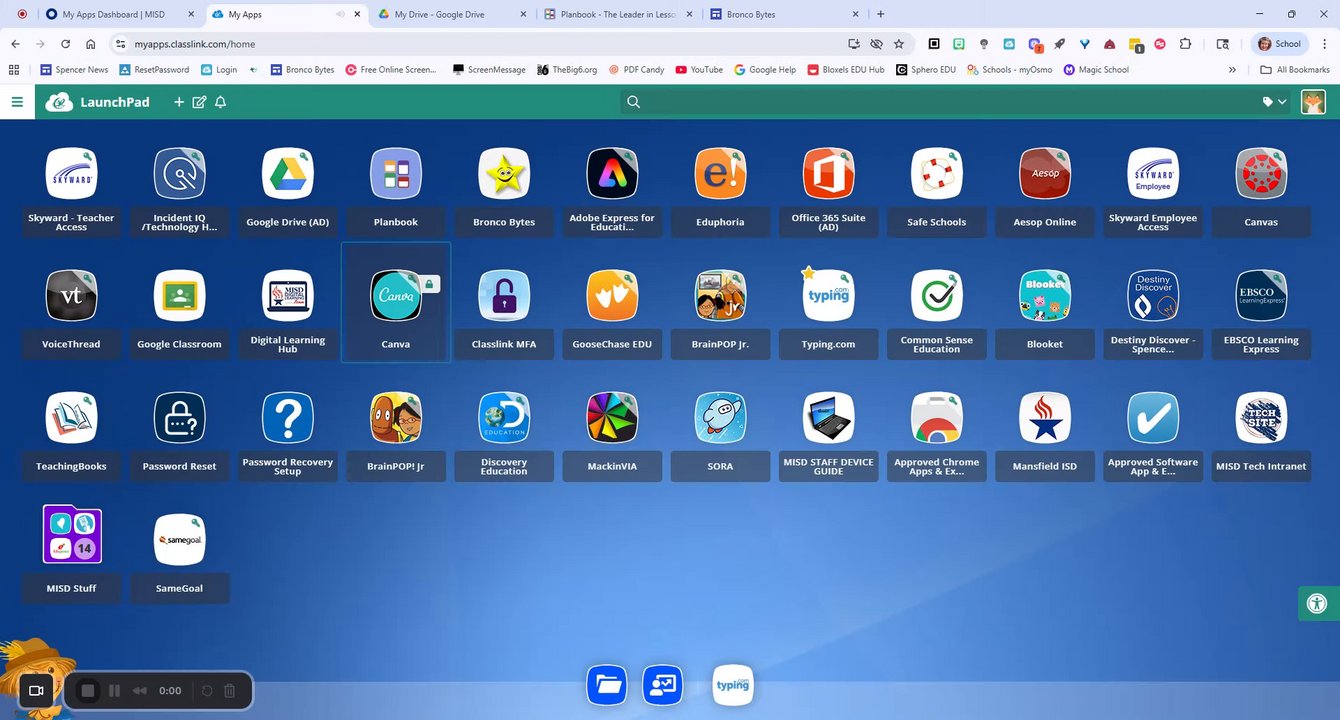1340x720 pixels.
Task: Launch Password Reset app
Action: (x=179, y=418)
